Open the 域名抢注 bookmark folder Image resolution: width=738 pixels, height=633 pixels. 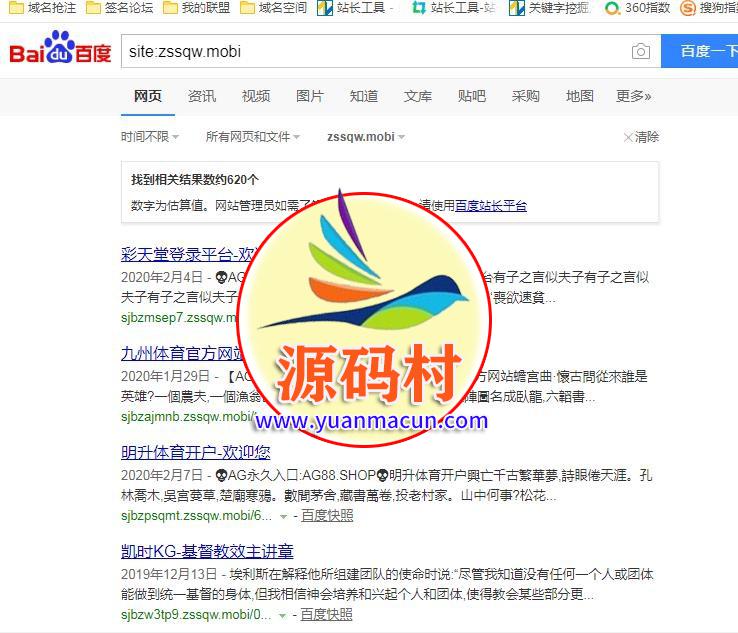43,8
